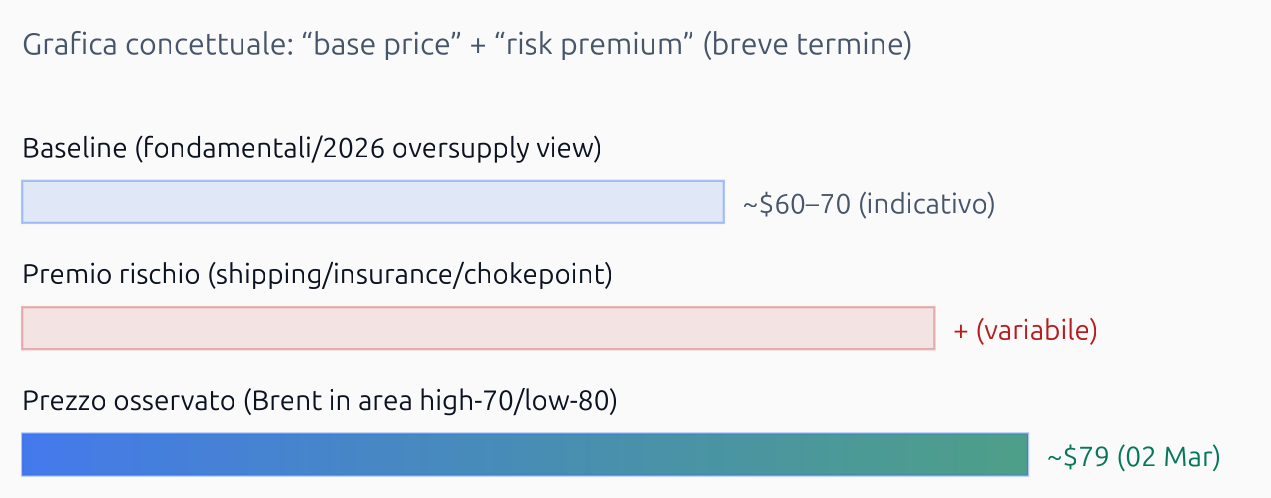
Task: Select the Baseline row label
Action: tap(74, 149)
